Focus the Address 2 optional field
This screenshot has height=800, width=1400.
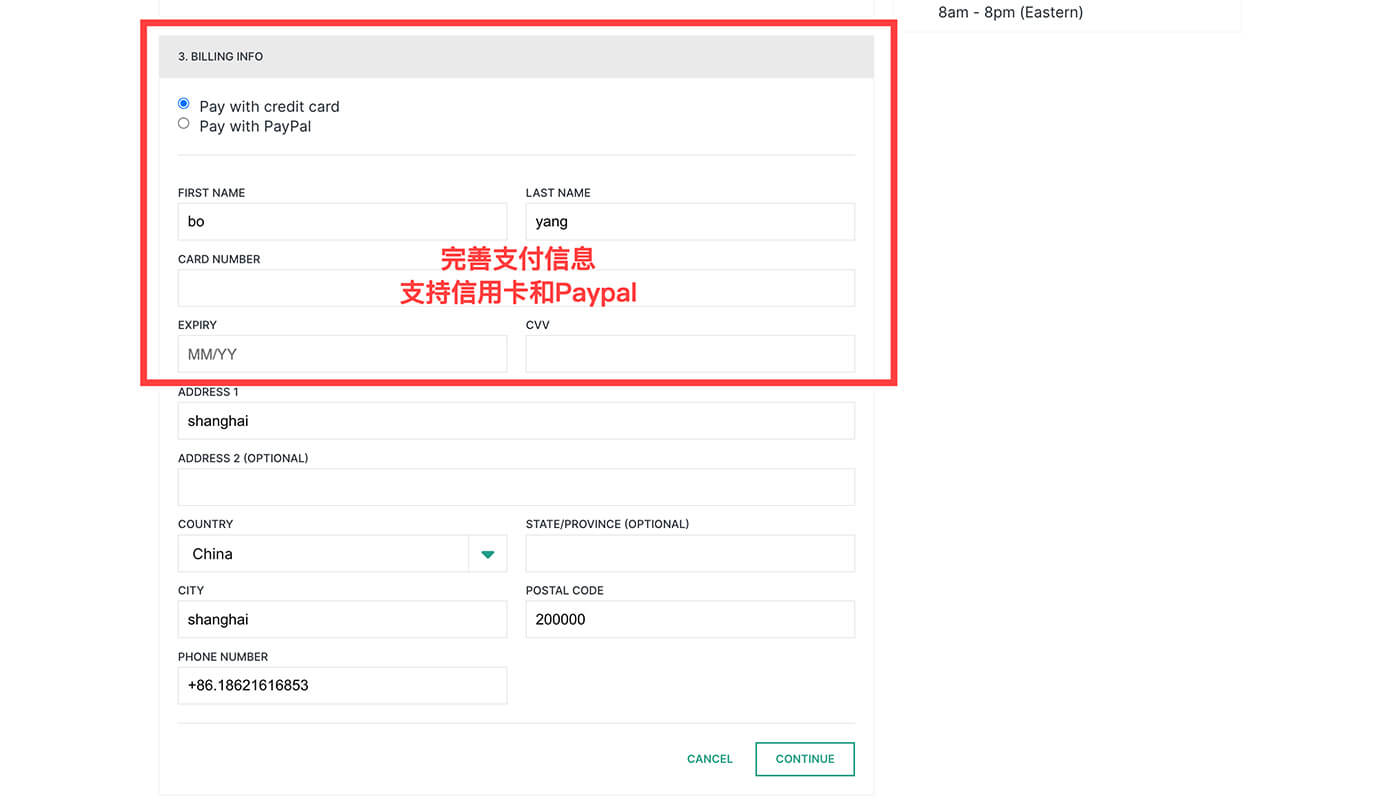coord(516,487)
